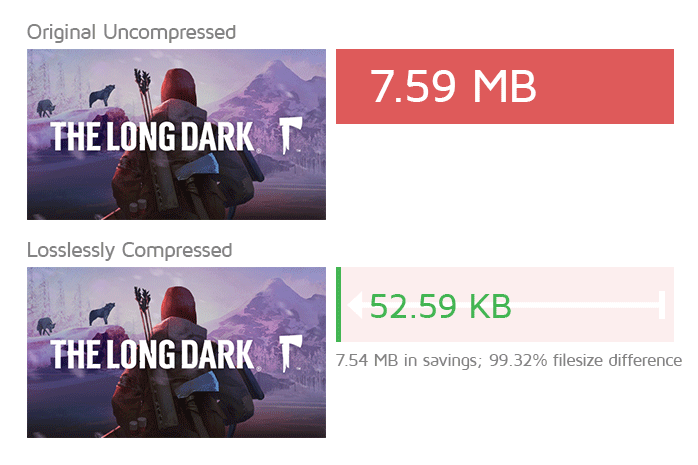Click the hatchet logo icon in the original image
Viewport: 698px width, 465px height.
291,135
